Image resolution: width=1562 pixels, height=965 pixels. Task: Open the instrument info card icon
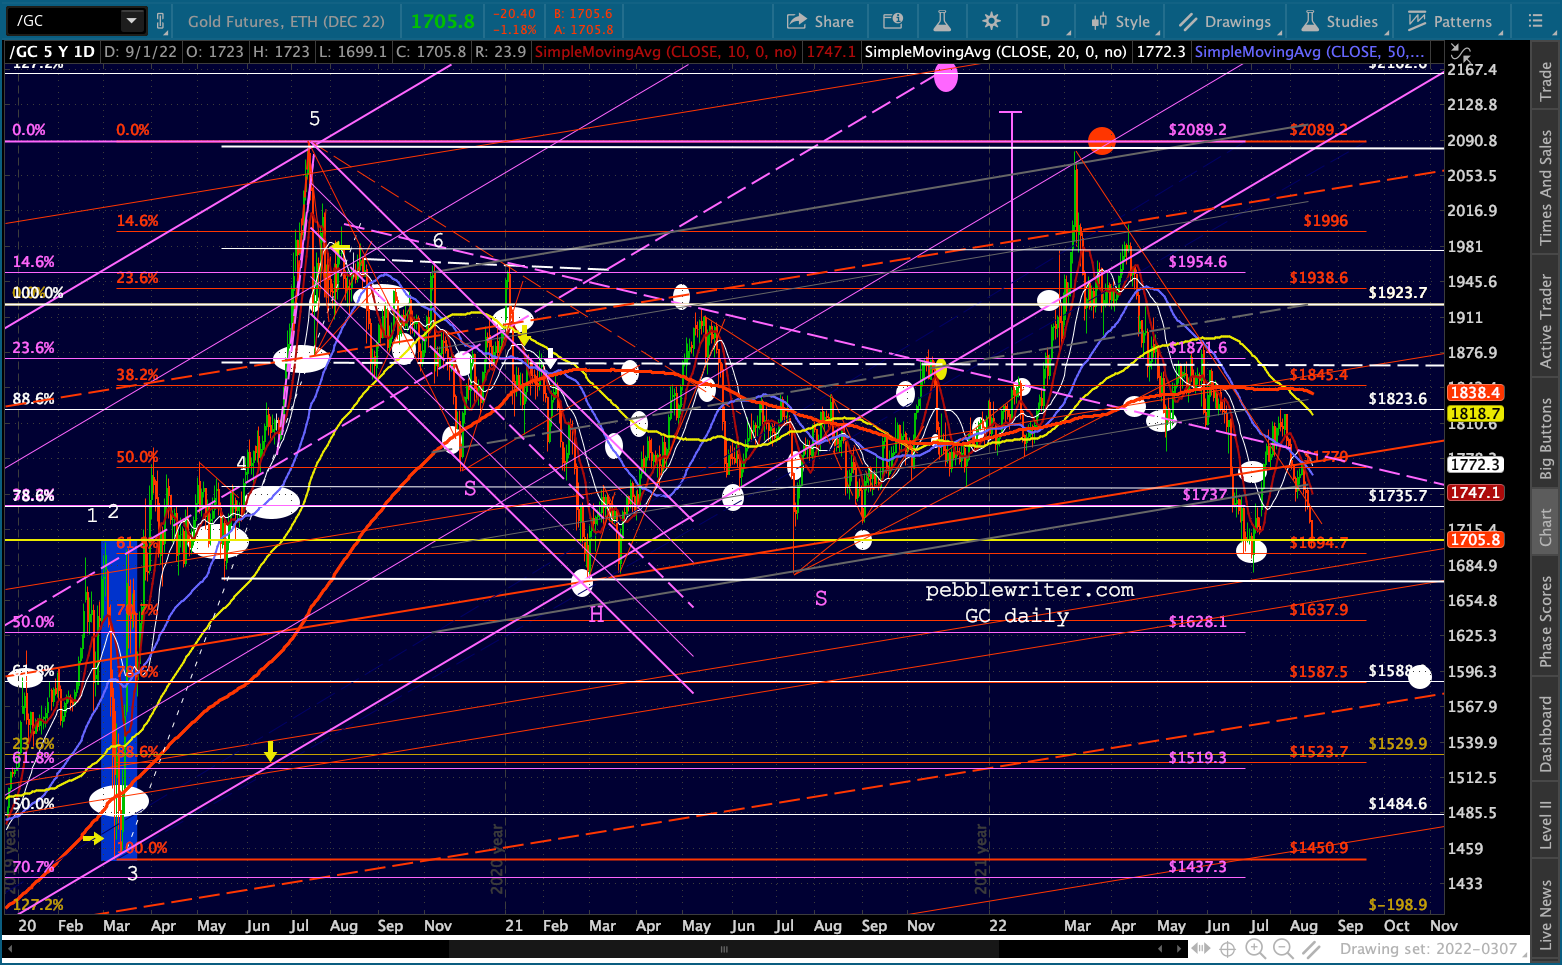893,21
